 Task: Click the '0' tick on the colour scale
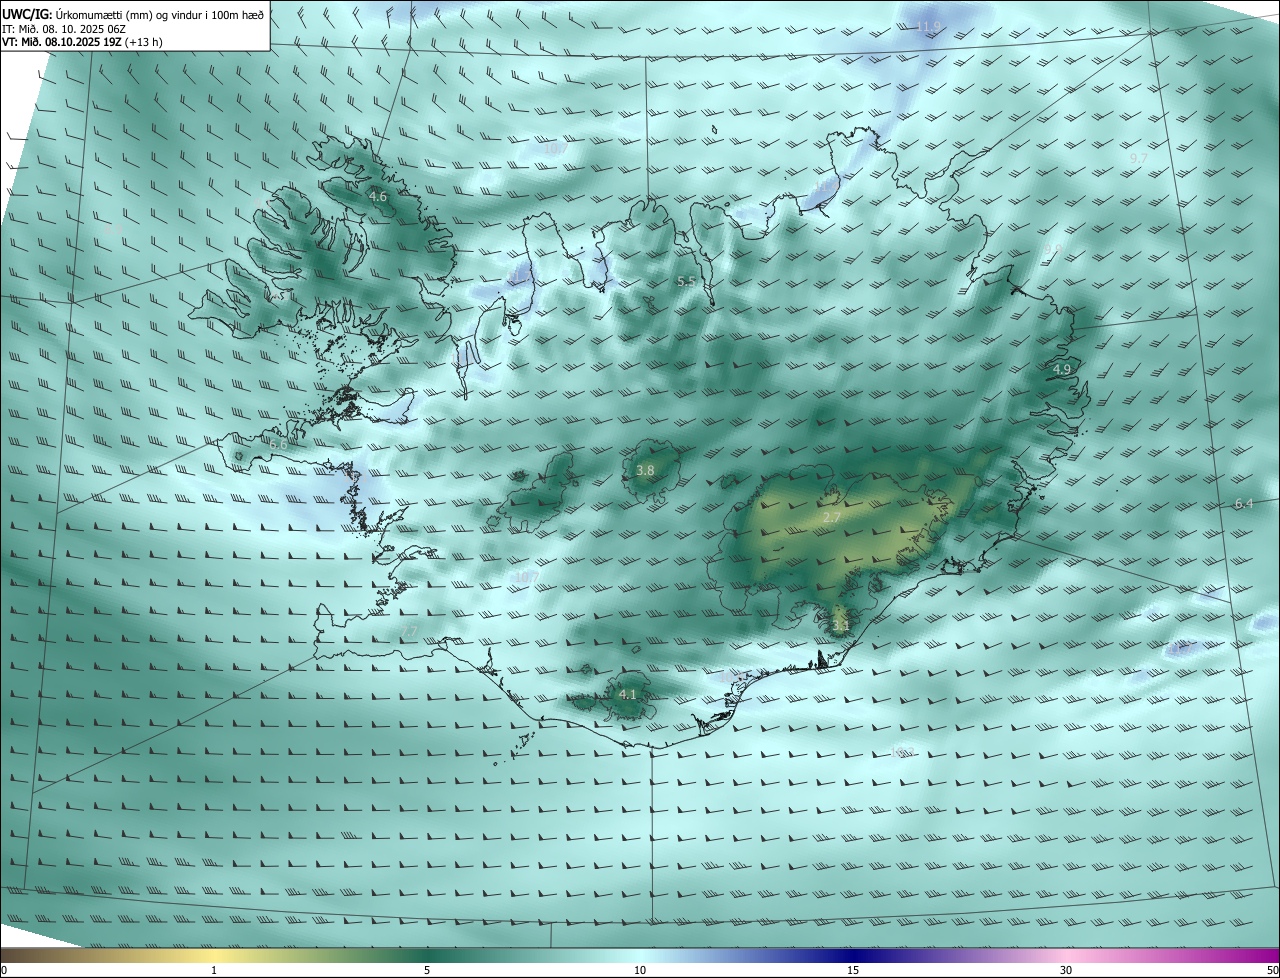coord(4,970)
